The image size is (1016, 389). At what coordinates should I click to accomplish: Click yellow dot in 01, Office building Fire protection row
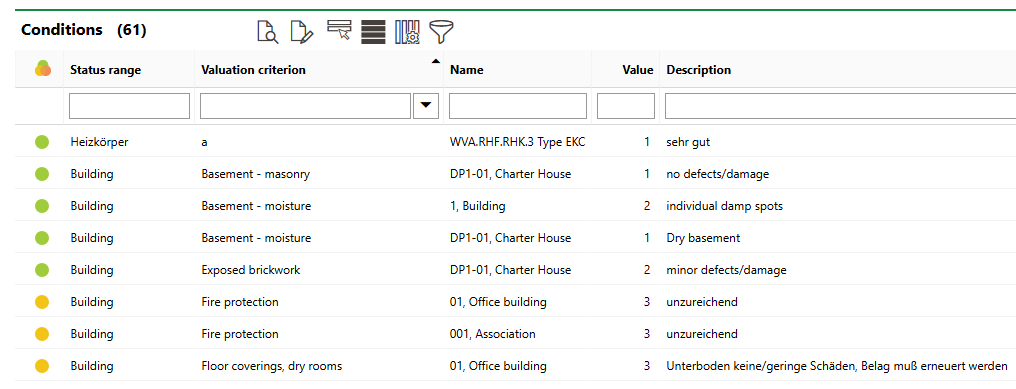click(x=42, y=302)
